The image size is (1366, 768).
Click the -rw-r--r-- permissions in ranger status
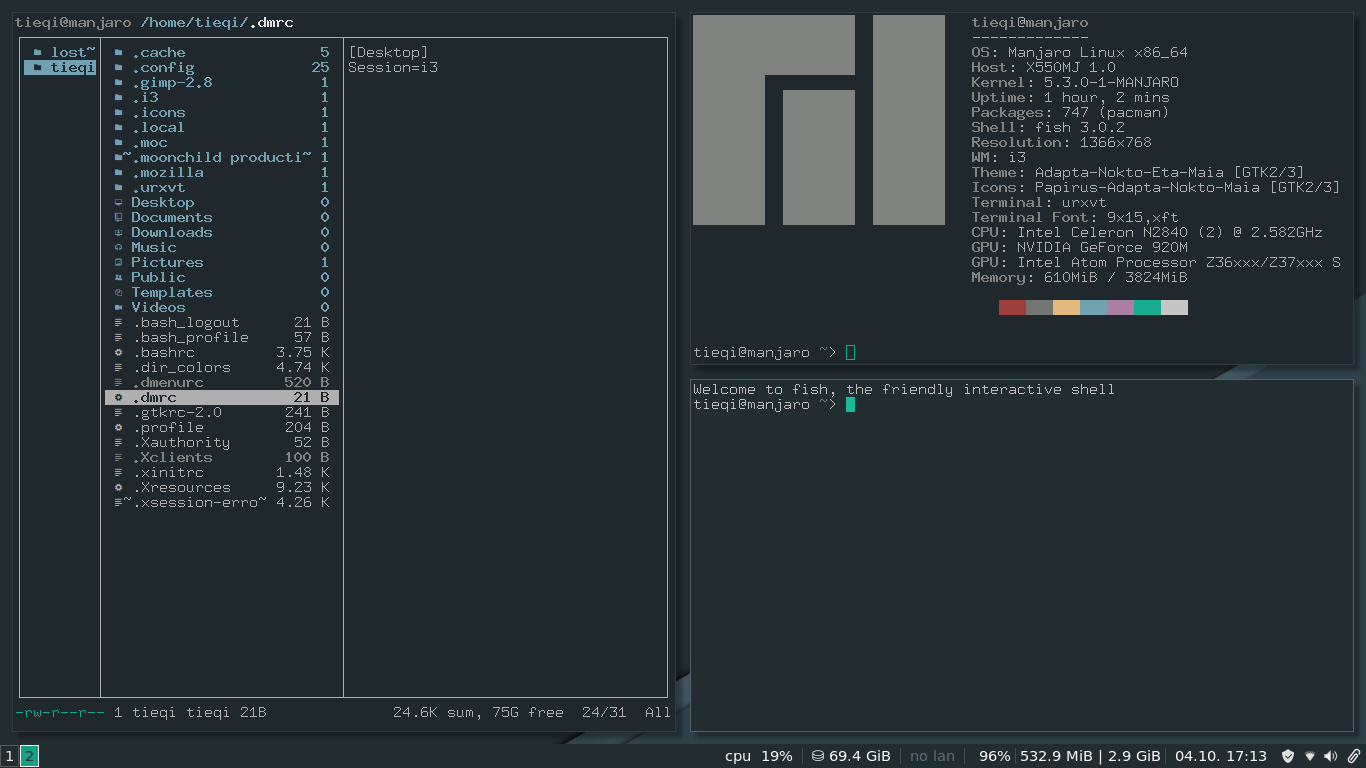pyautogui.click(x=60, y=713)
